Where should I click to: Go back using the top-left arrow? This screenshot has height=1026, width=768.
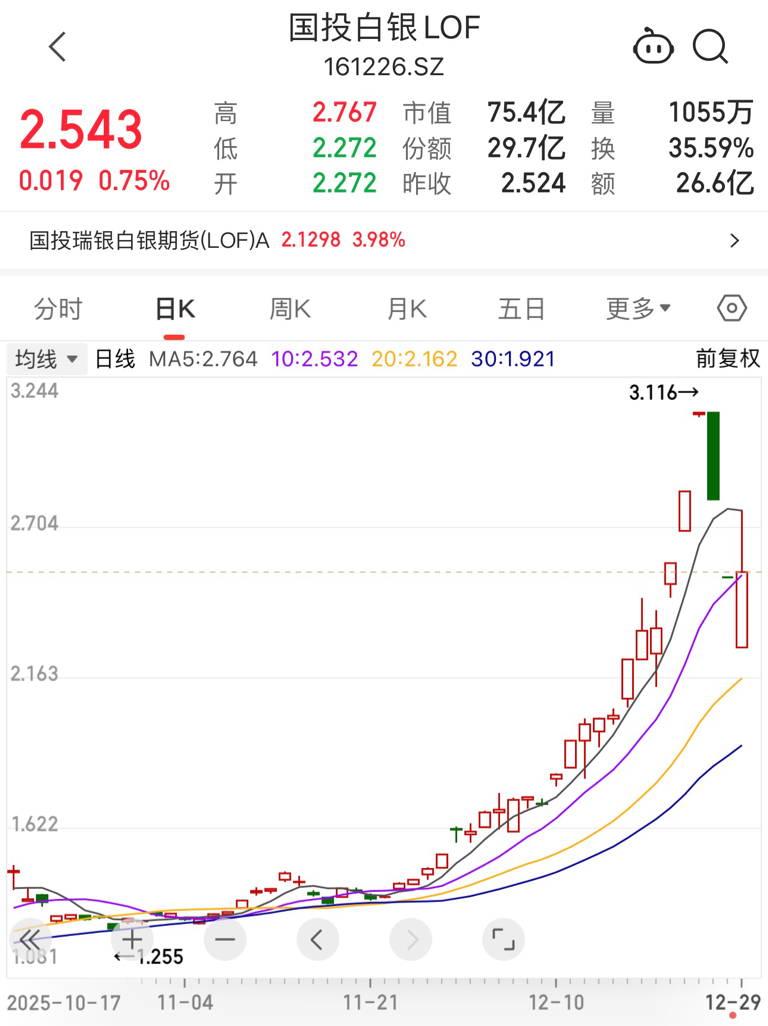[x=58, y=46]
